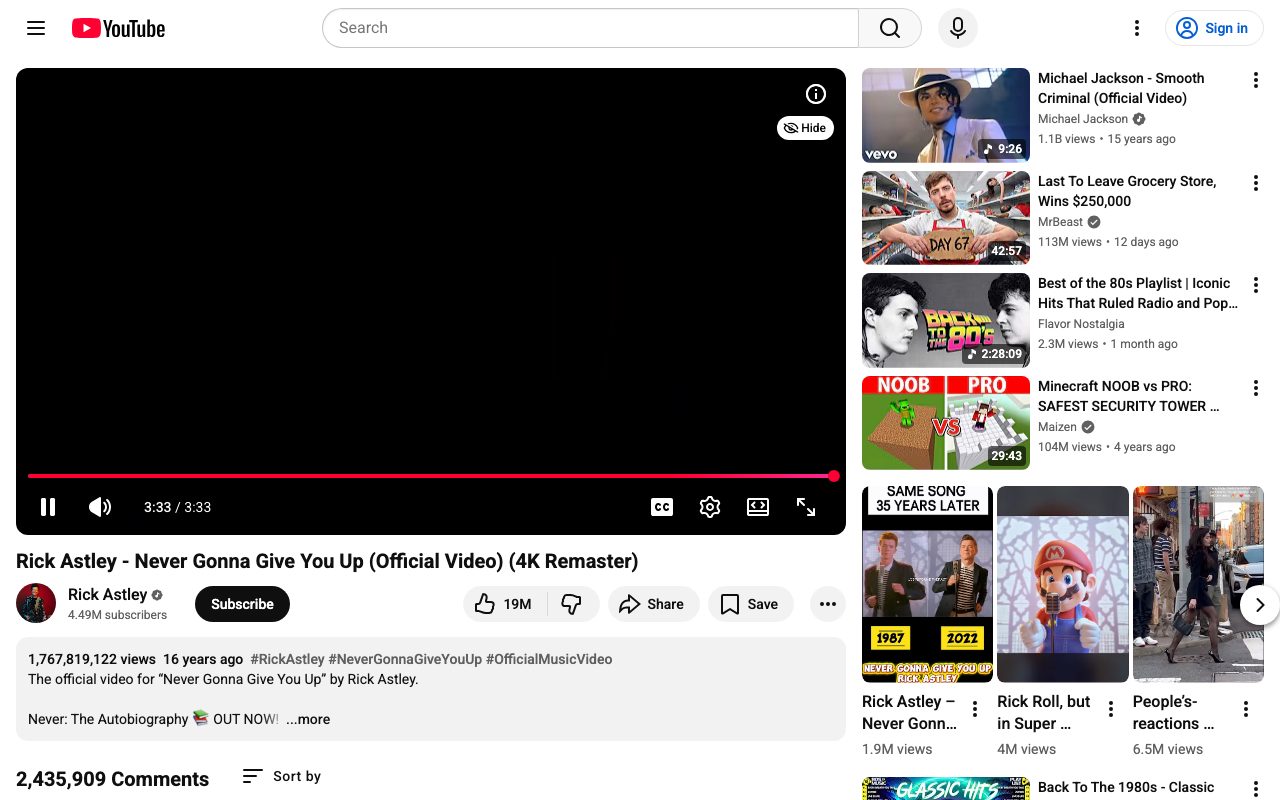Show next shorts with right arrow
Image resolution: width=1280 pixels, height=800 pixels.
tap(1260, 605)
